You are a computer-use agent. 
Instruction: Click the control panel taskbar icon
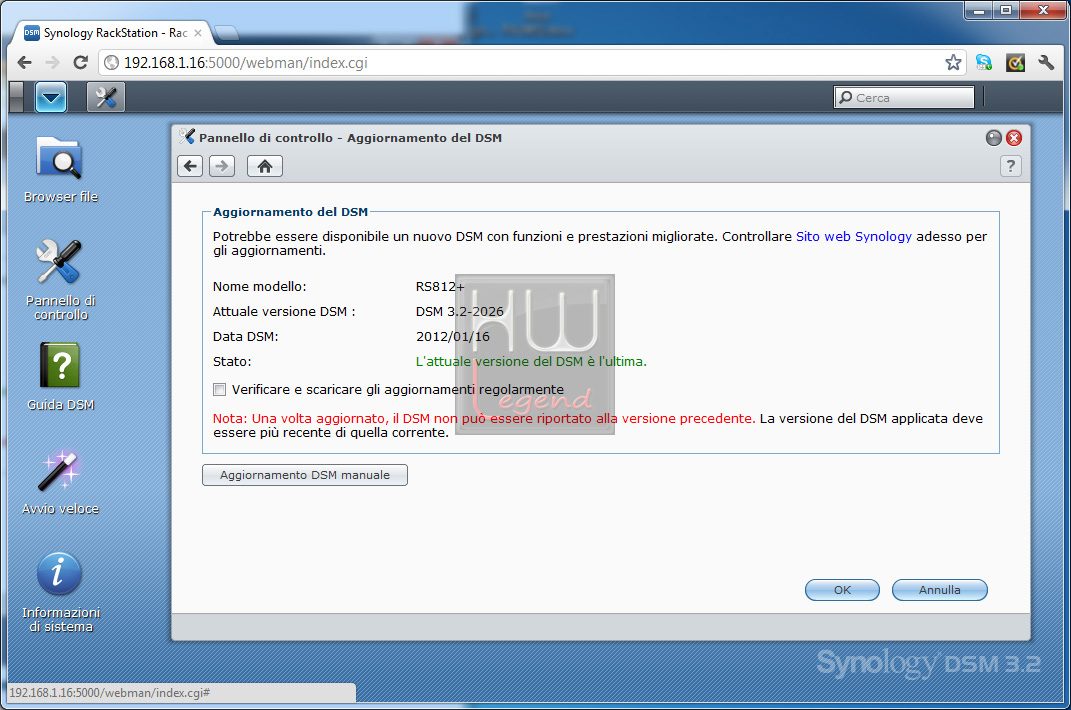pyautogui.click(x=106, y=97)
